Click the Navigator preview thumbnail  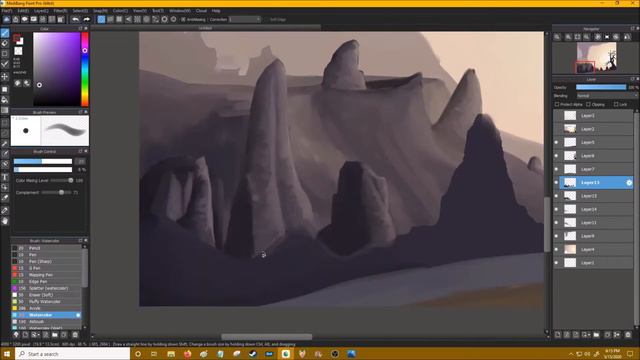(x=596, y=58)
